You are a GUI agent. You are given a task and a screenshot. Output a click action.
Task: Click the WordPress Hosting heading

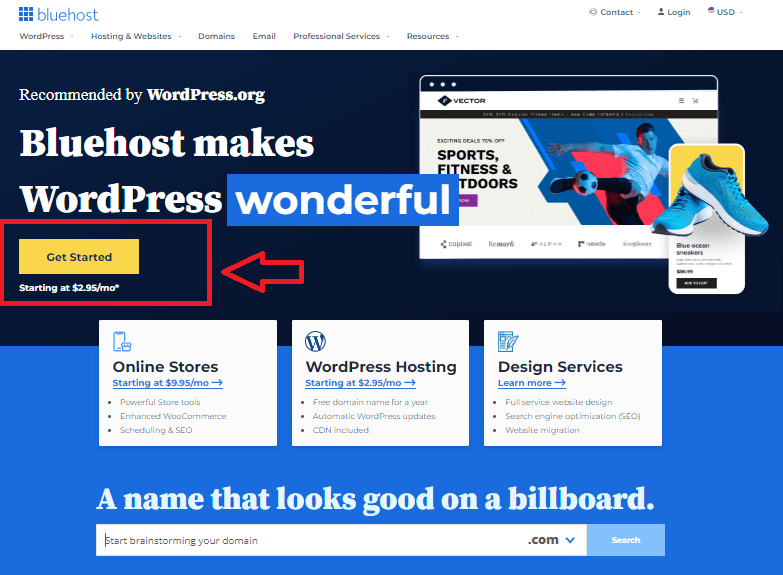(381, 367)
